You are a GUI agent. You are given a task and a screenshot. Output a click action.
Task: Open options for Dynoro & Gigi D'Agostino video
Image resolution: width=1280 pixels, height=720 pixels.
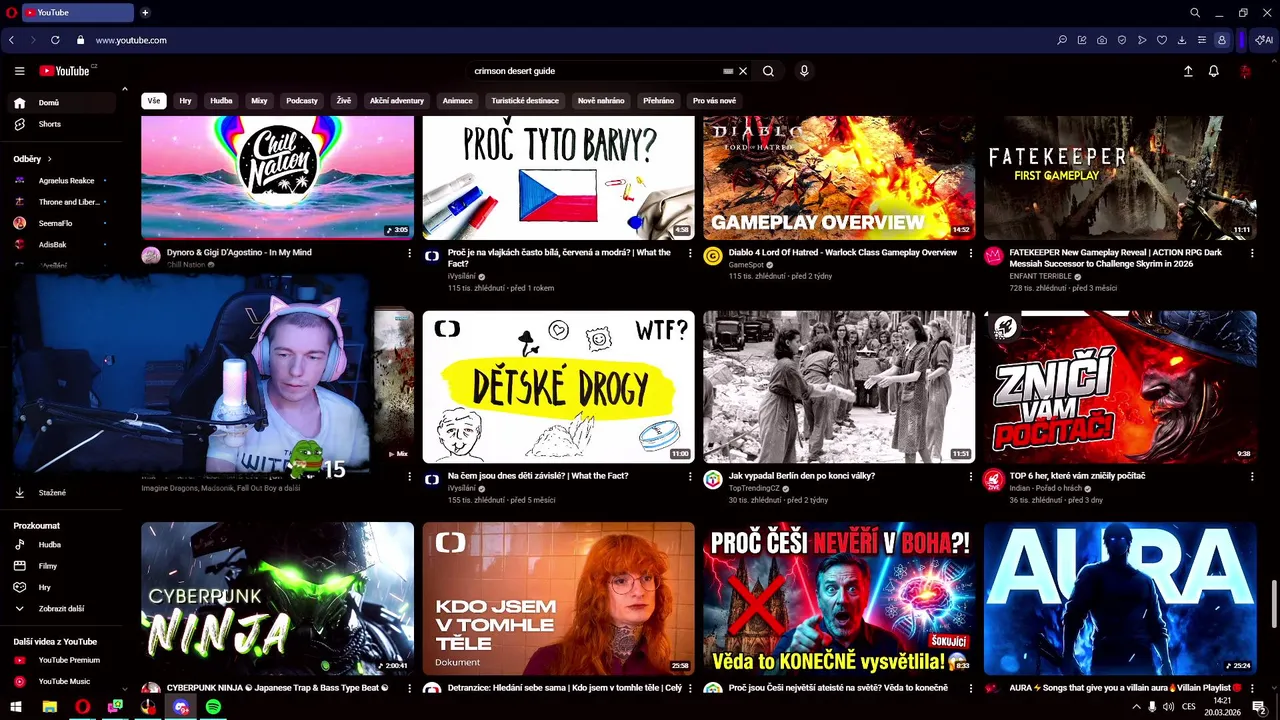click(x=408, y=254)
